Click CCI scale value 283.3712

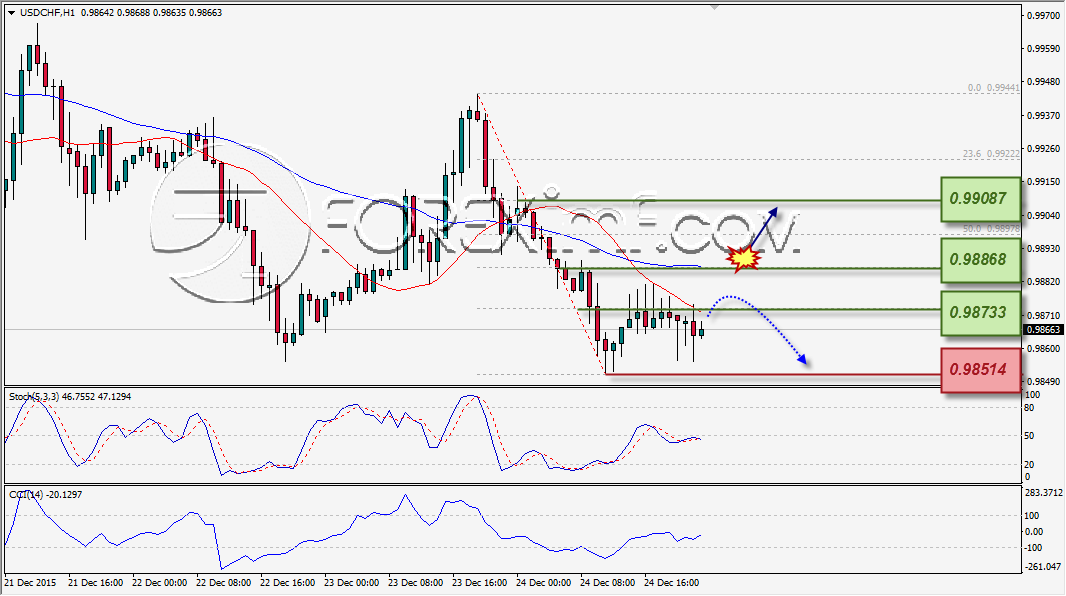pyautogui.click(x=1043, y=493)
